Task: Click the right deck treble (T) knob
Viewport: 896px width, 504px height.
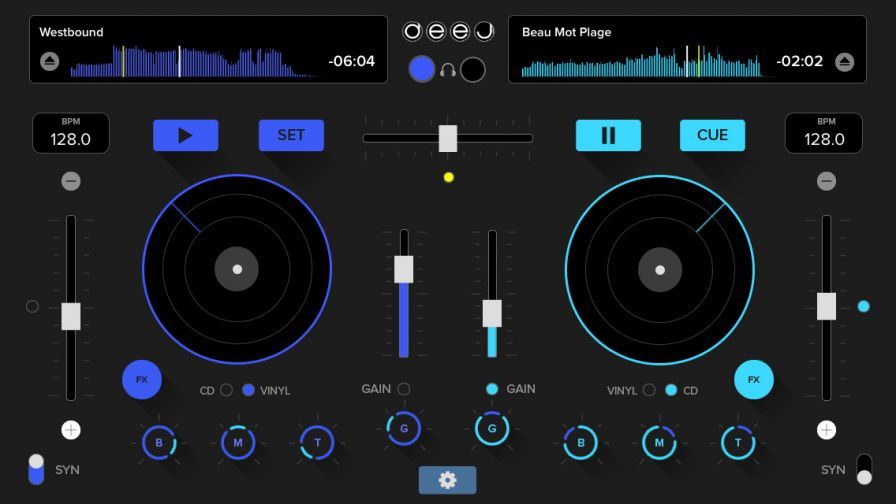Action: click(x=738, y=442)
